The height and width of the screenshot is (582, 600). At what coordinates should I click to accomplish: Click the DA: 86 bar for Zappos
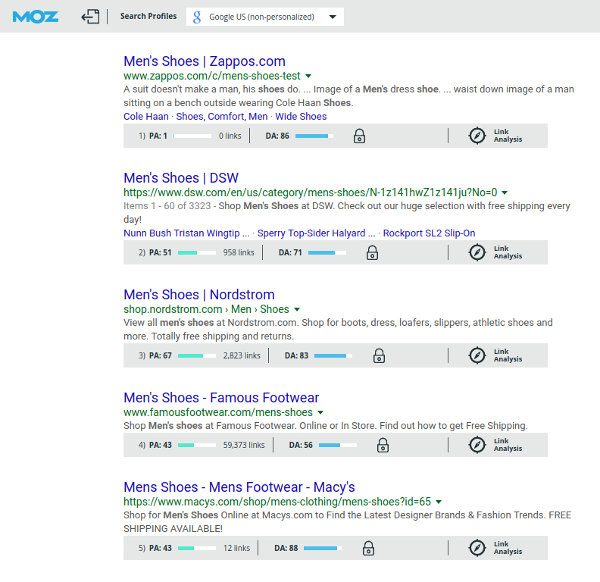[x=314, y=136]
